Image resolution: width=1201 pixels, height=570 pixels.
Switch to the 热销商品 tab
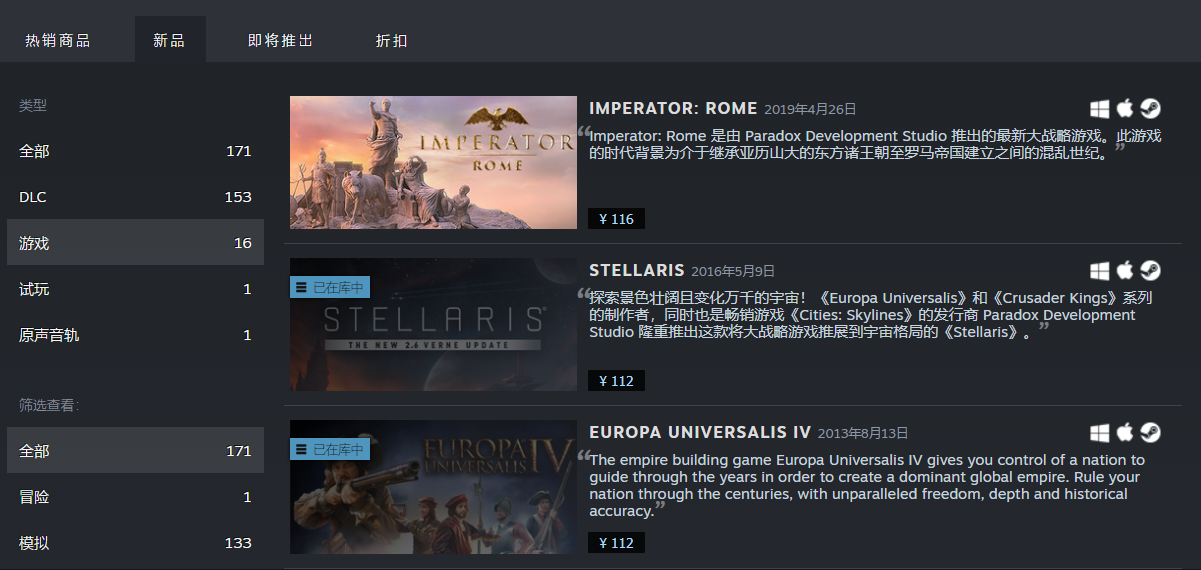tap(58, 40)
